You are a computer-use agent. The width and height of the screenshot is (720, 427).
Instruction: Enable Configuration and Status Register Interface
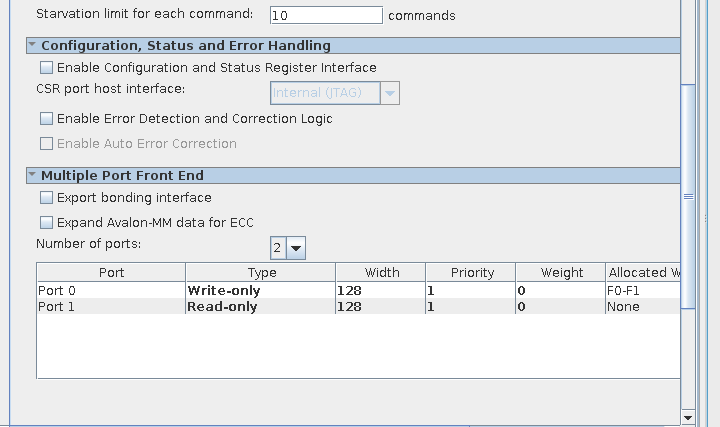point(46,68)
